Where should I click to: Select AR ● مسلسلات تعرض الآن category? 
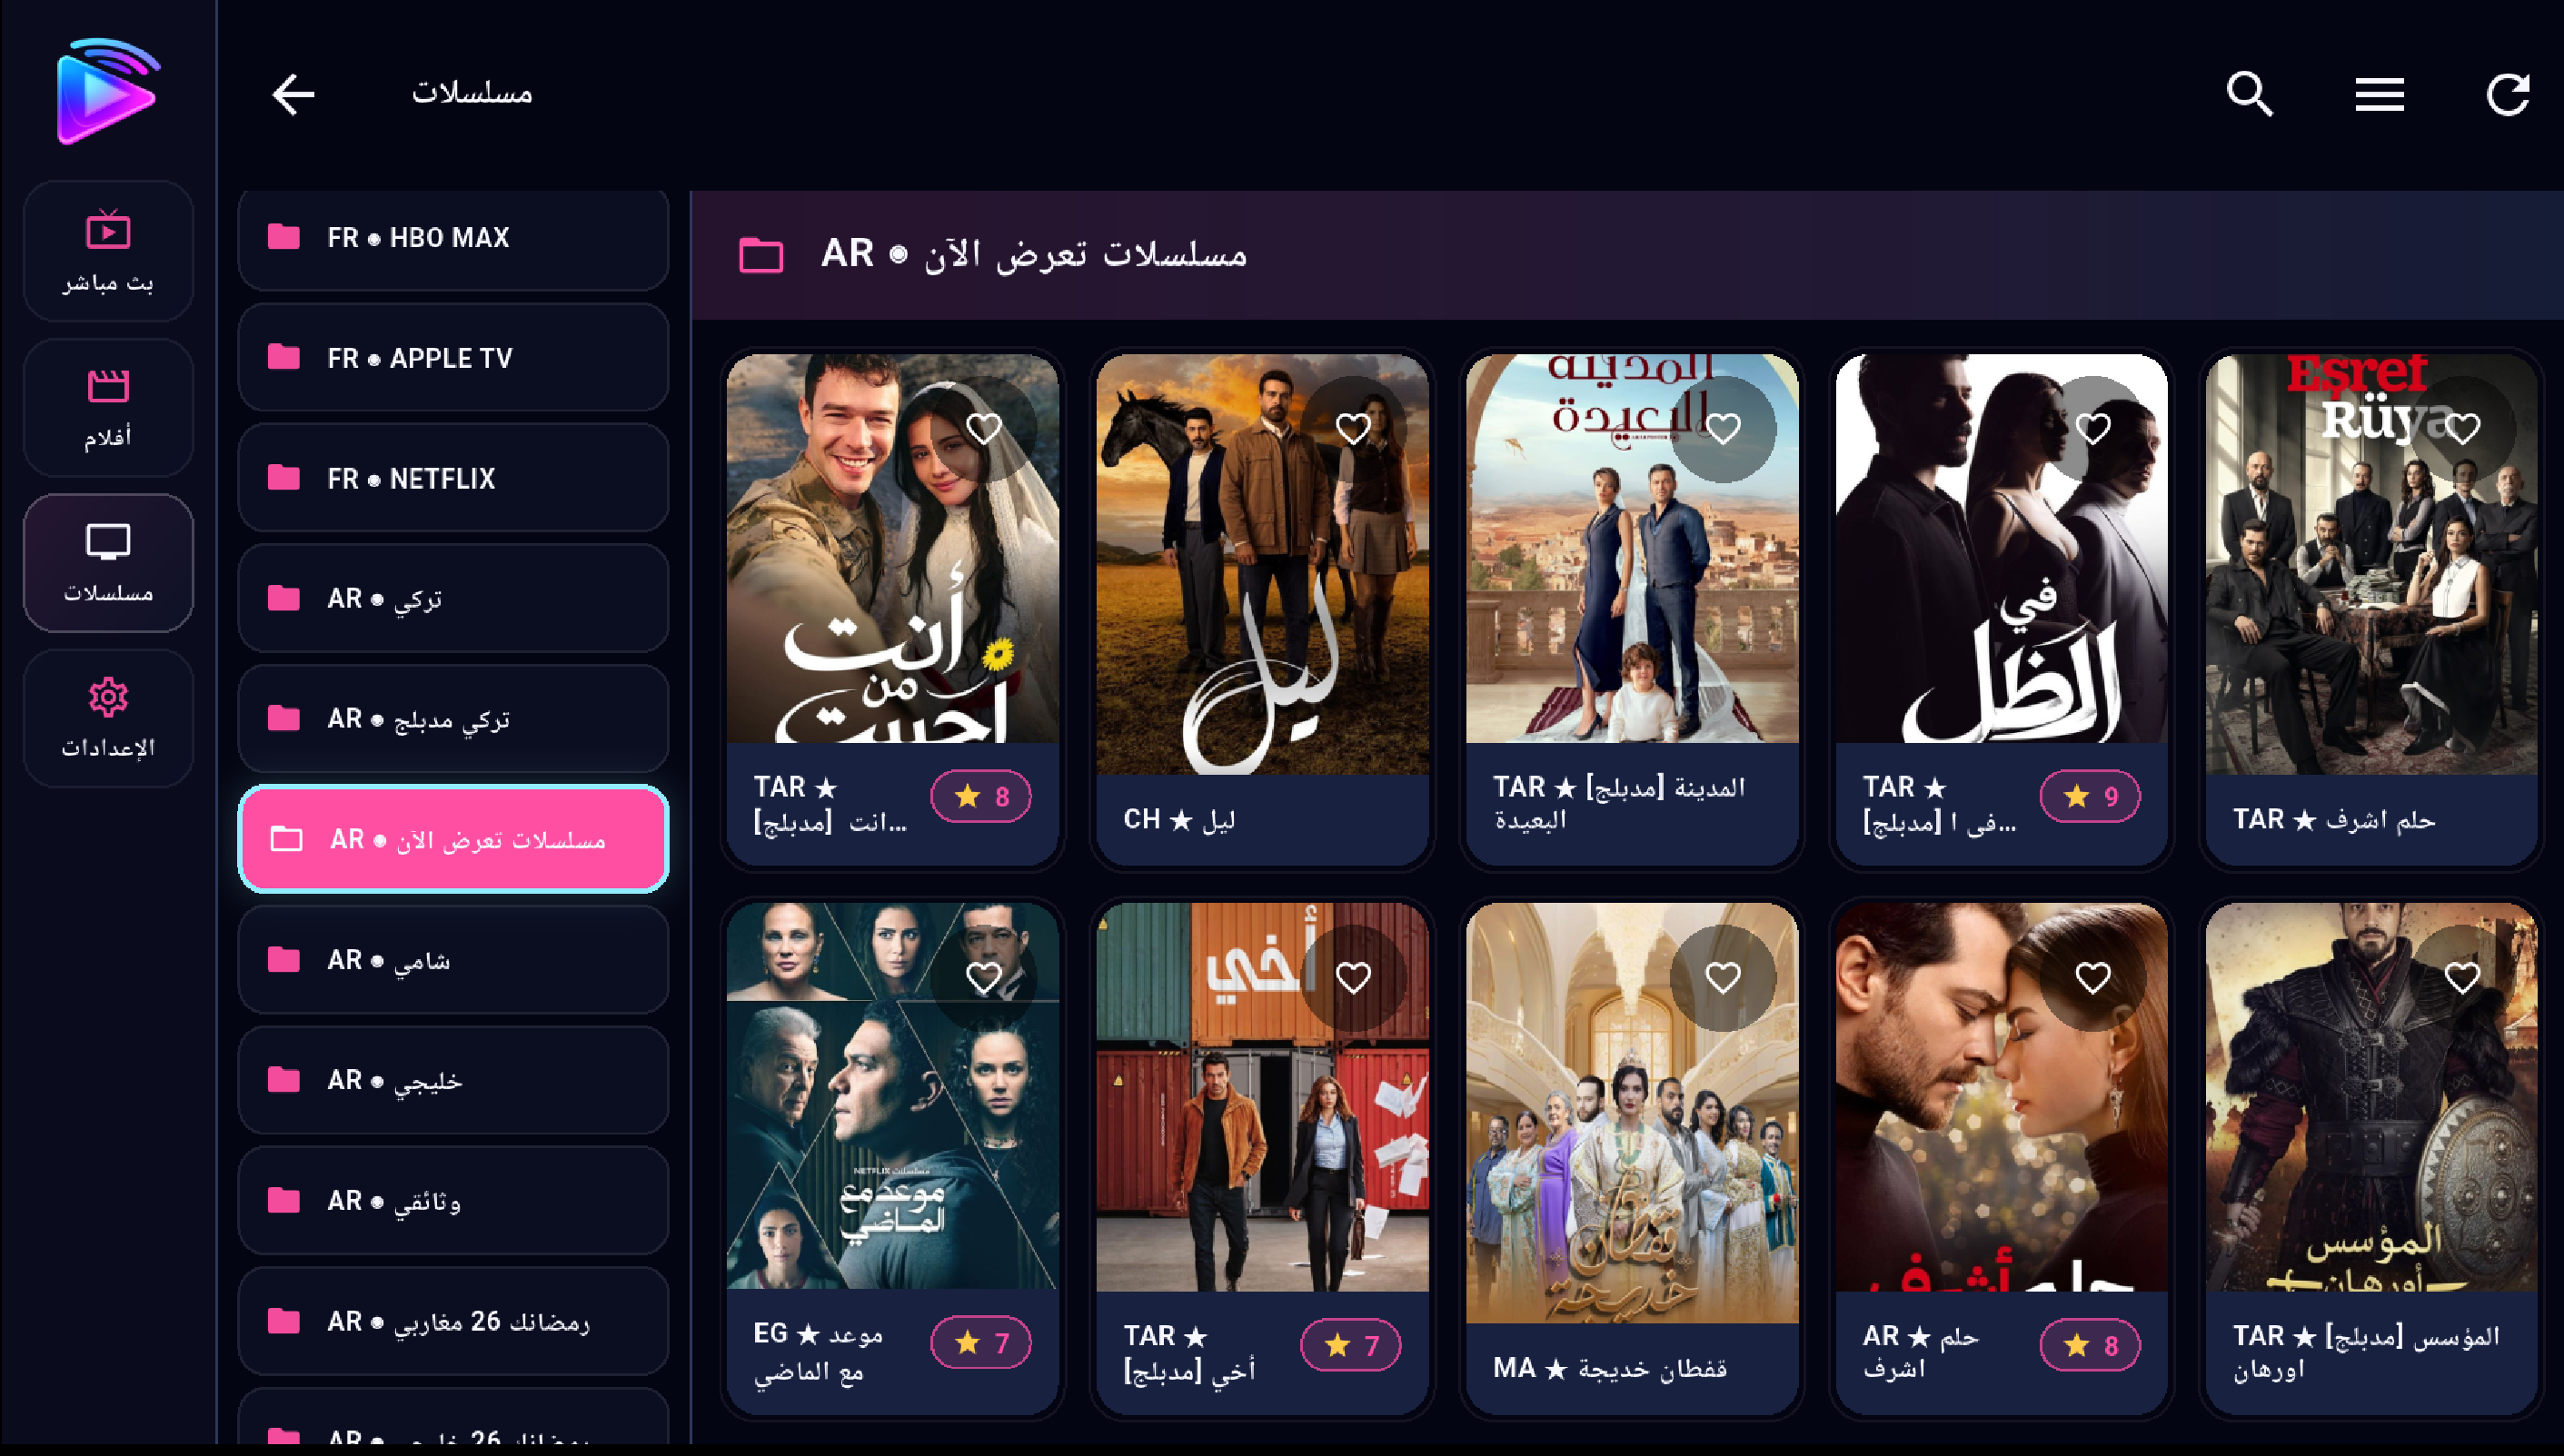(453, 839)
